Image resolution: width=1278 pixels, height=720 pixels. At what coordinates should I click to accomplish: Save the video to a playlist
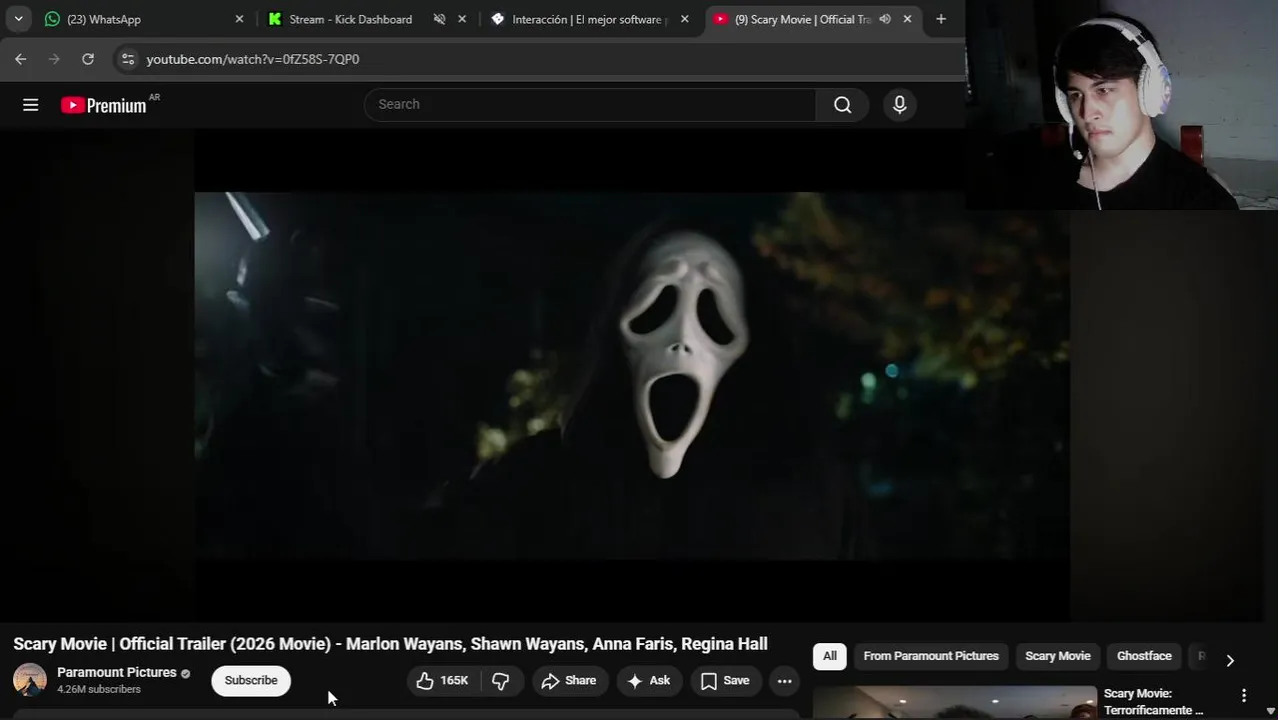pyautogui.click(x=725, y=681)
